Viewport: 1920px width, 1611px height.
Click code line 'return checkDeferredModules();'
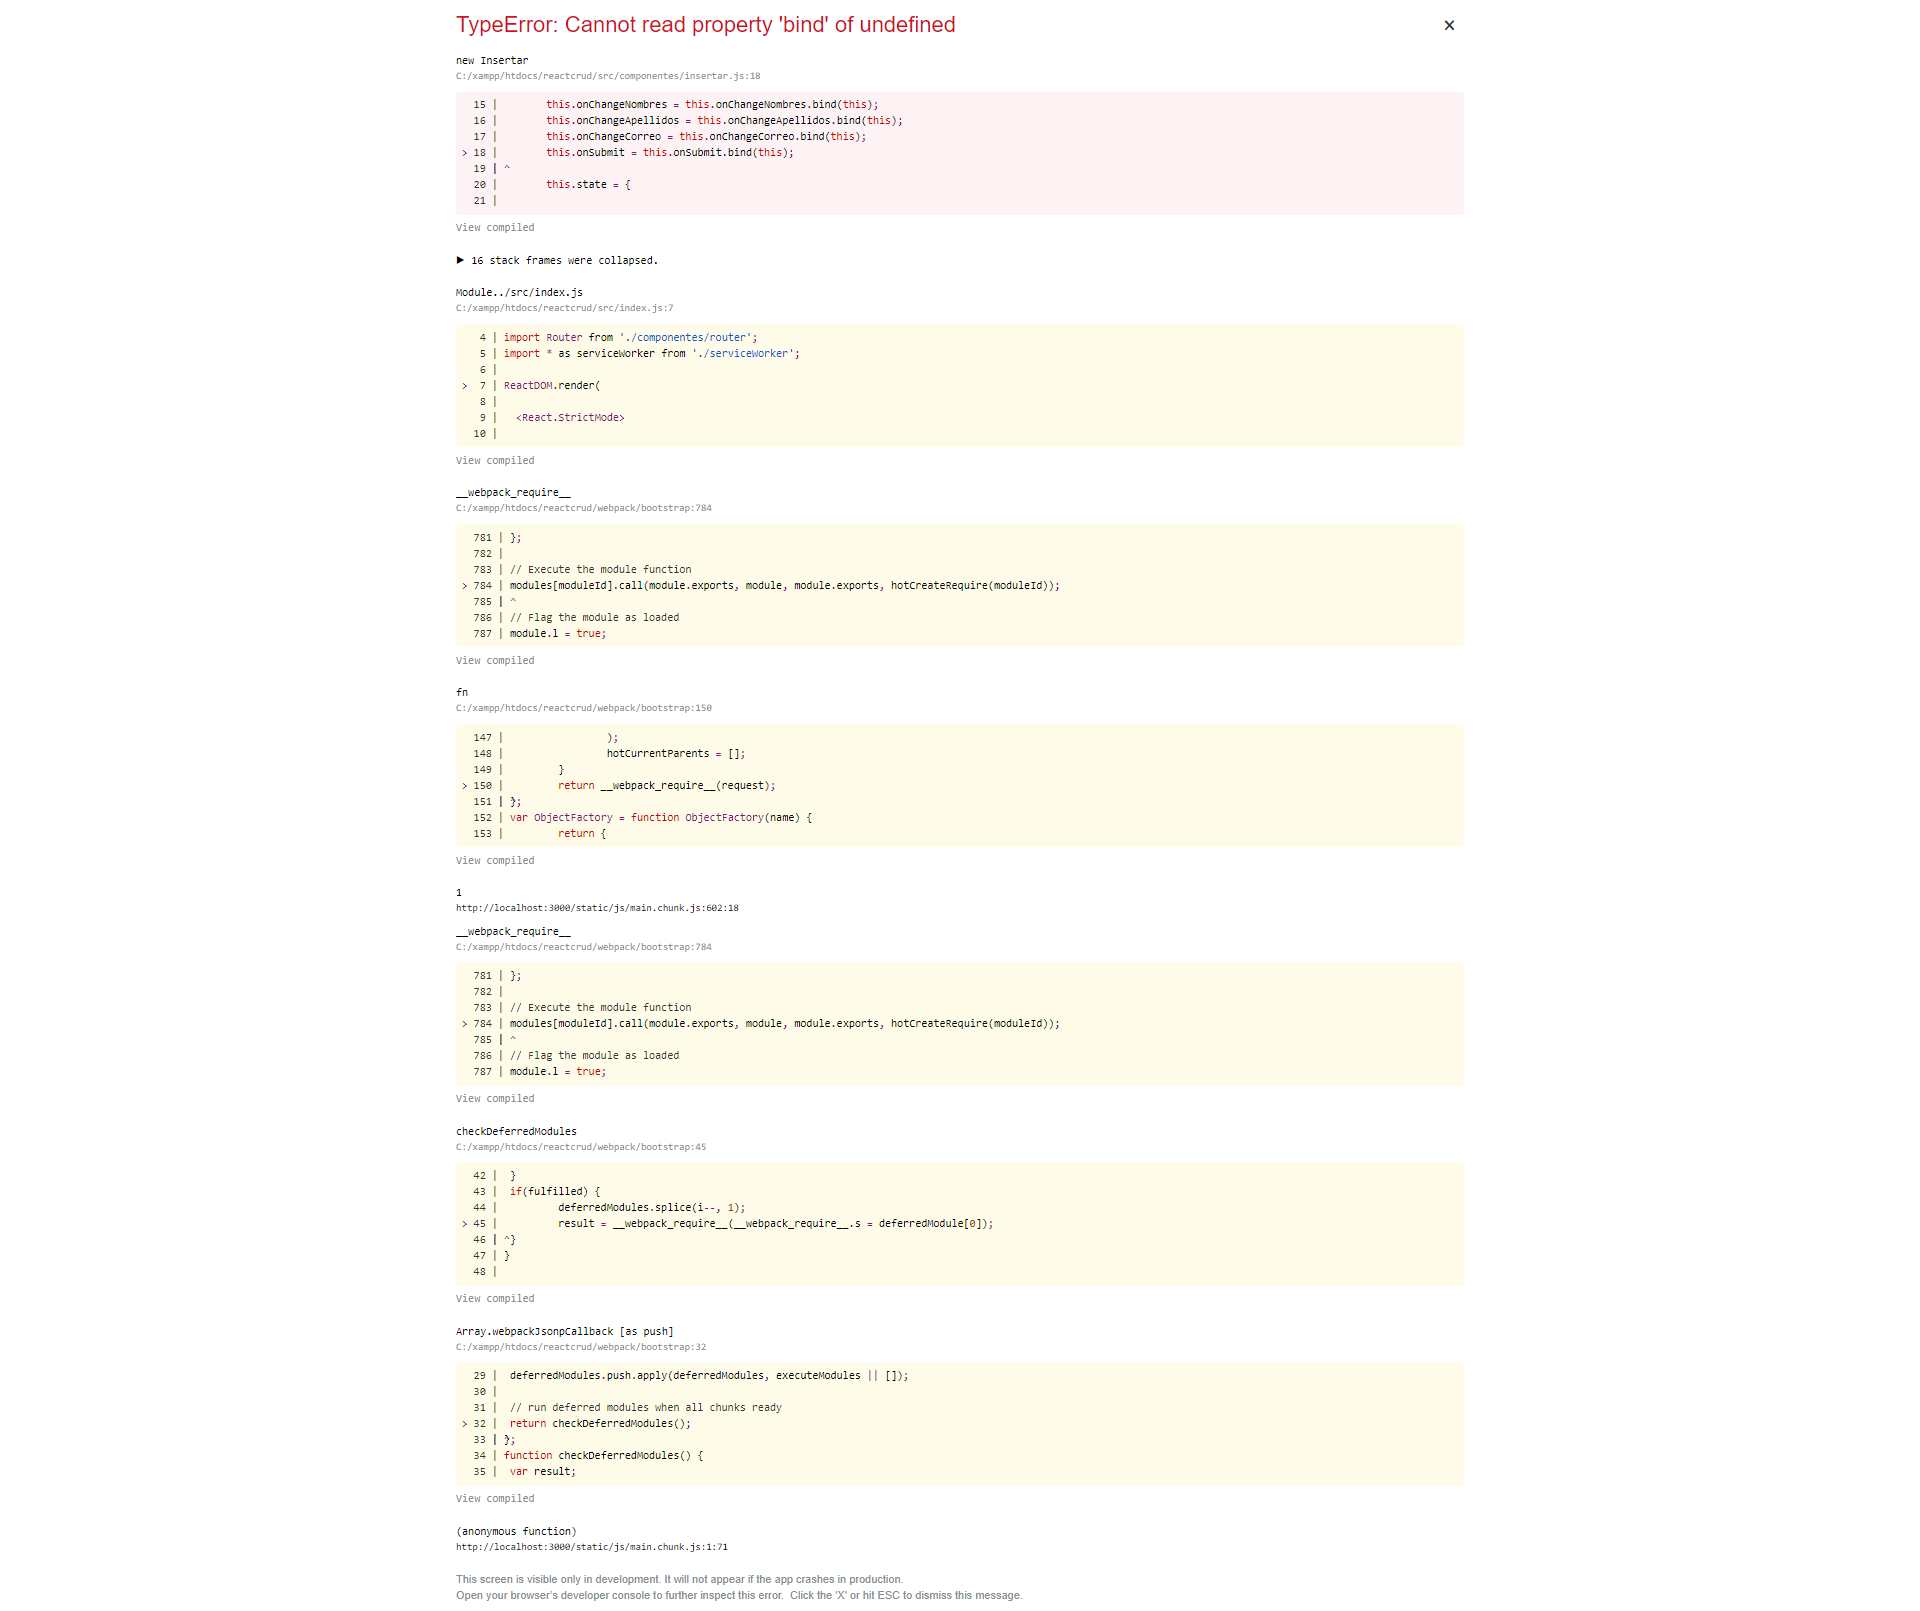[x=600, y=1424]
